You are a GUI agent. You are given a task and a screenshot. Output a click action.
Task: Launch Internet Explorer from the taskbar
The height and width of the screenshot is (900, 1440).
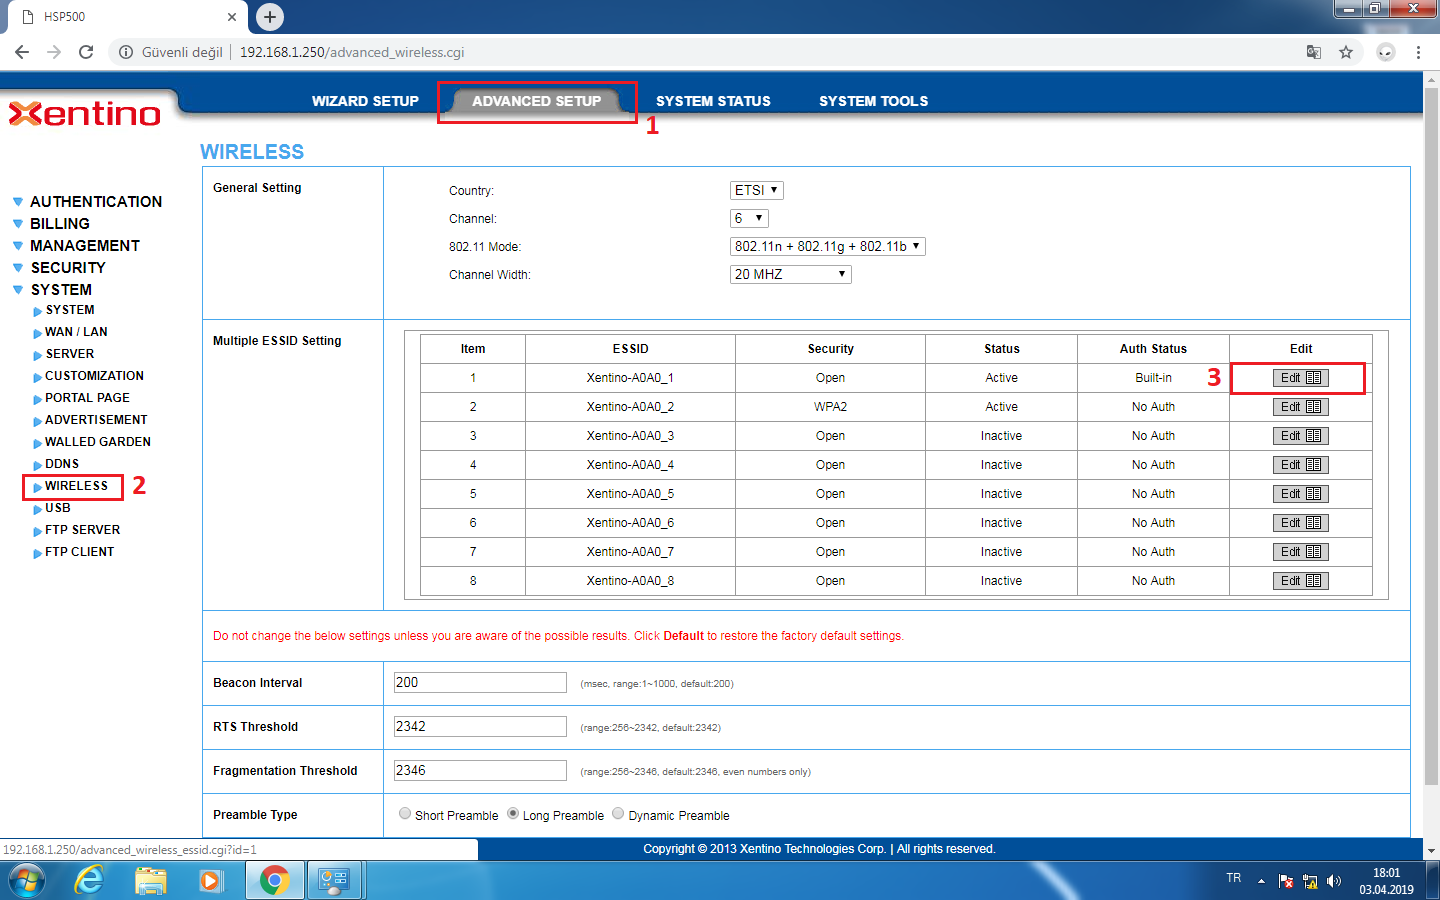[89, 880]
